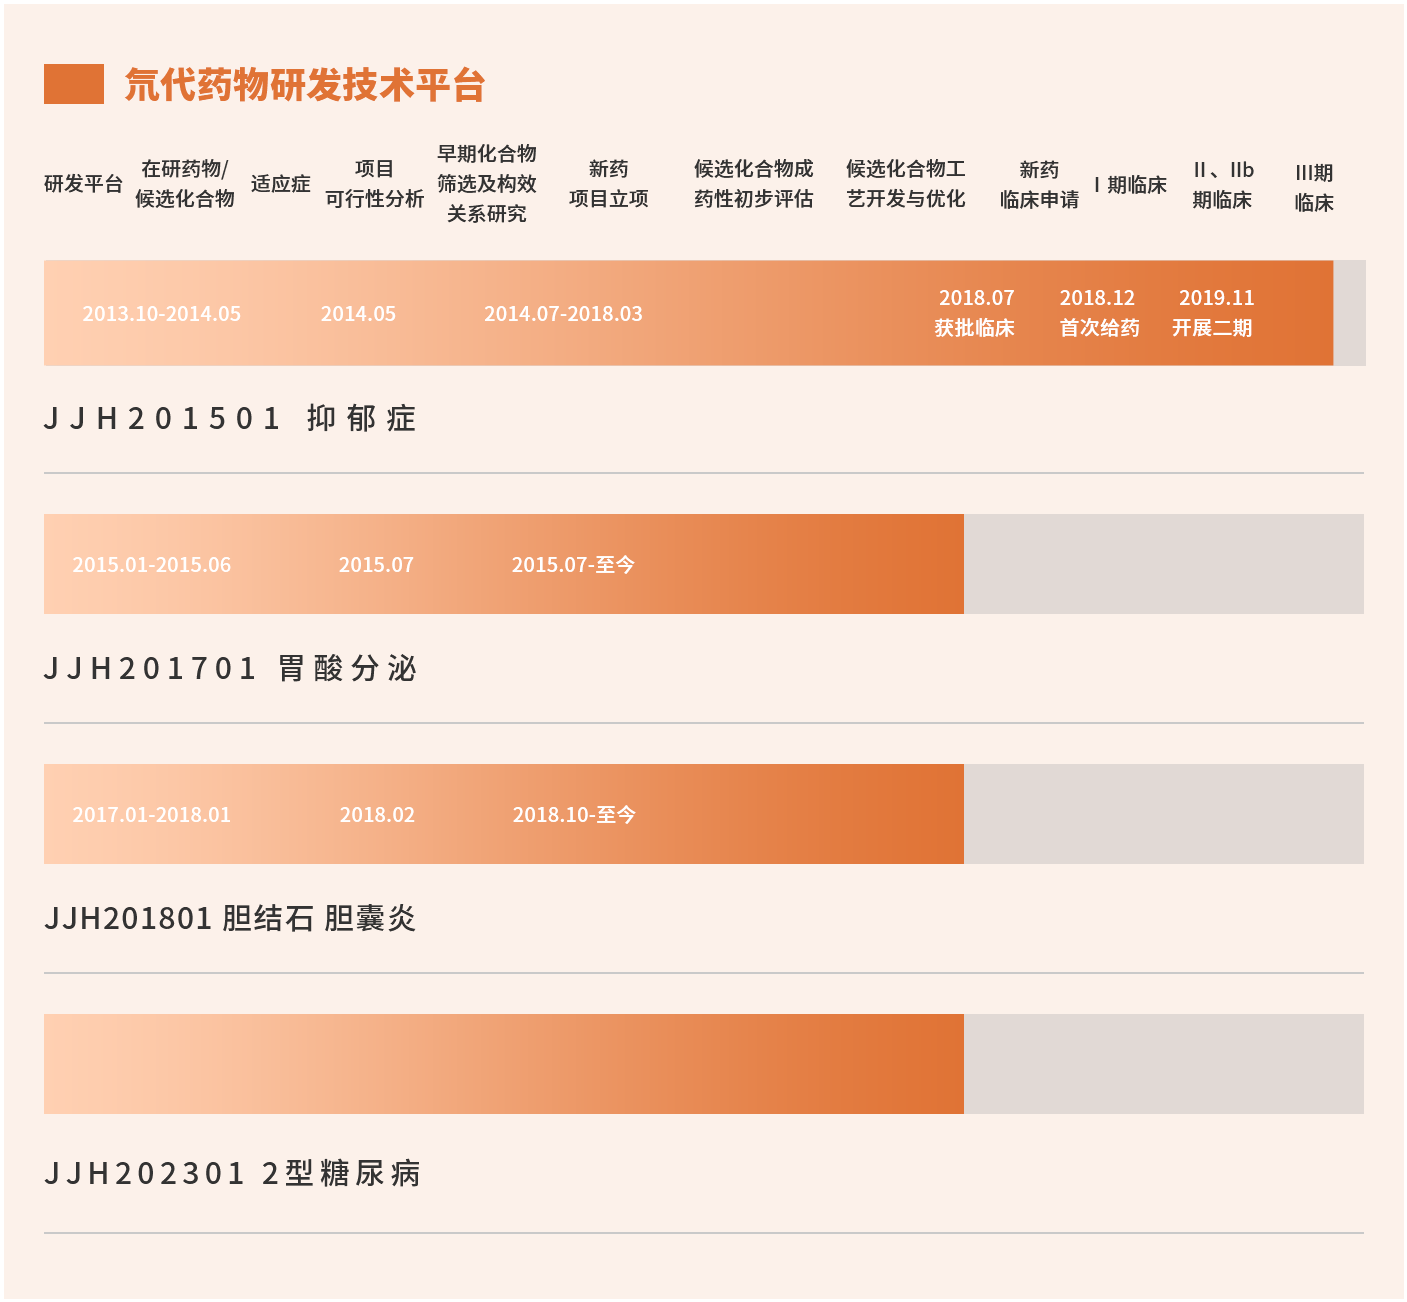1407x1302 pixels.
Task: Click the orange square beside the title
Action: point(73,84)
